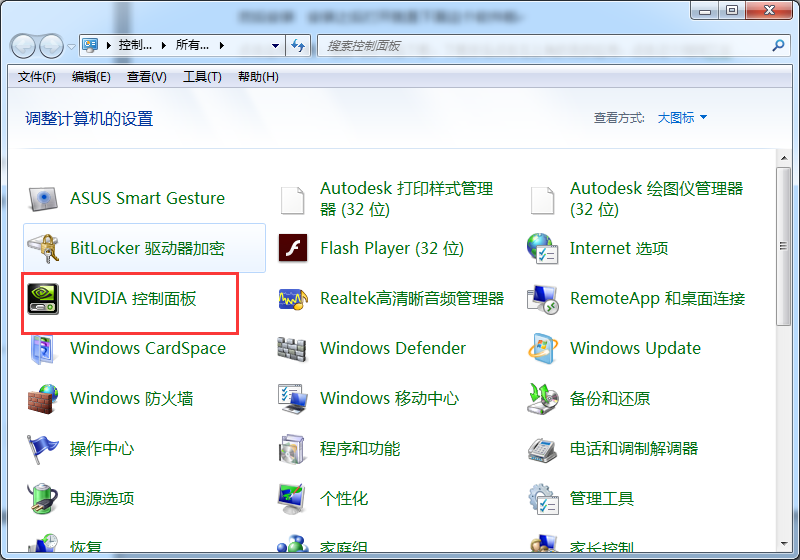Expand the arrow after 所有... breadcrumb

click(221, 45)
